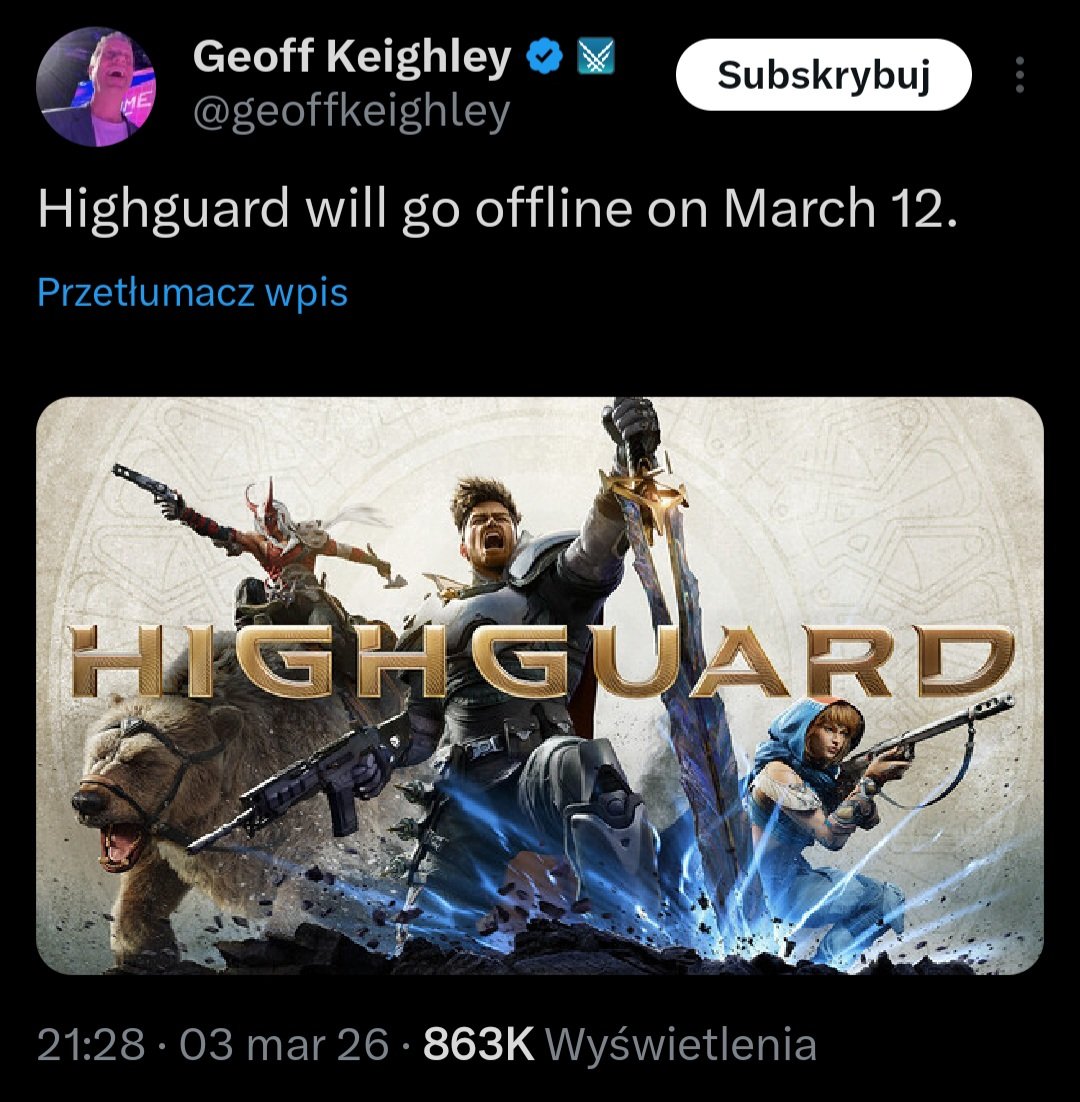Click the Przetłumacz wpis translate link
The height and width of the screenshot is (1102, 1080).
tap(193, 292)
